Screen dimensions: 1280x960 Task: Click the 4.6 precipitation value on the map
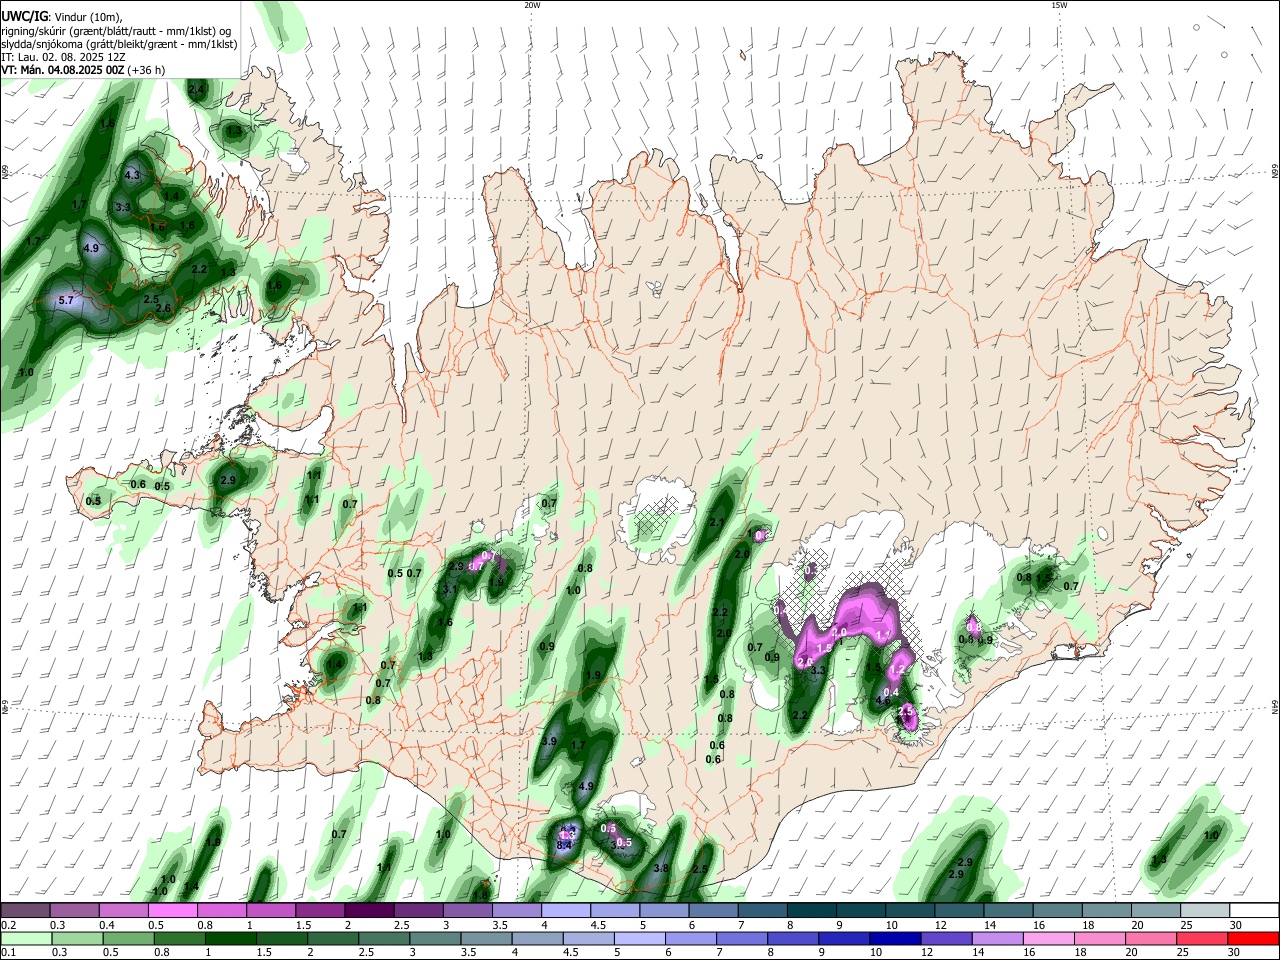tap(883, 701)
